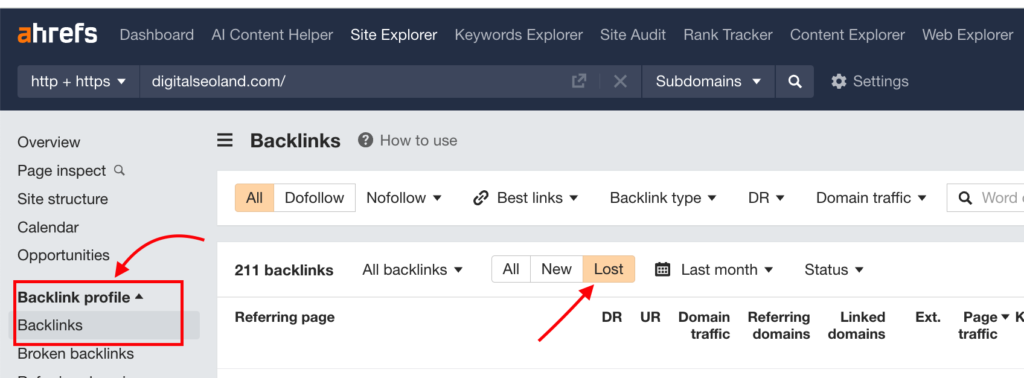Image resolution: width=1024 pixels, height=378 pixels.
Task: Show All backlinks toggle near New
Action: (511, 269)
